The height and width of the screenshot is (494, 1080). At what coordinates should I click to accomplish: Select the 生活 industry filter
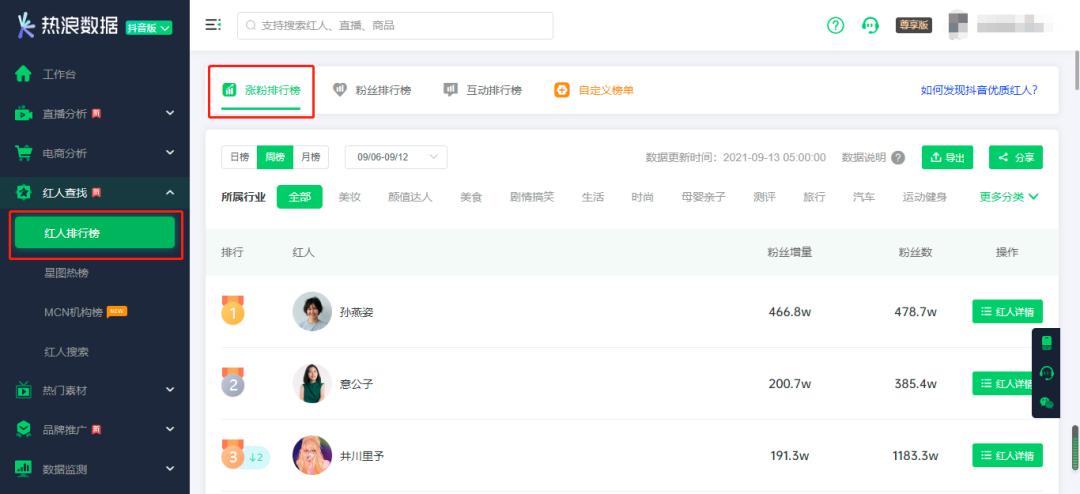click(593, 197)
